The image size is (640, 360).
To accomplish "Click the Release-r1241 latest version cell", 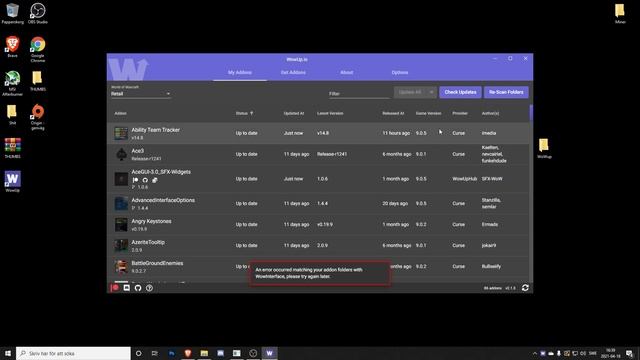I will pos(332,154).
